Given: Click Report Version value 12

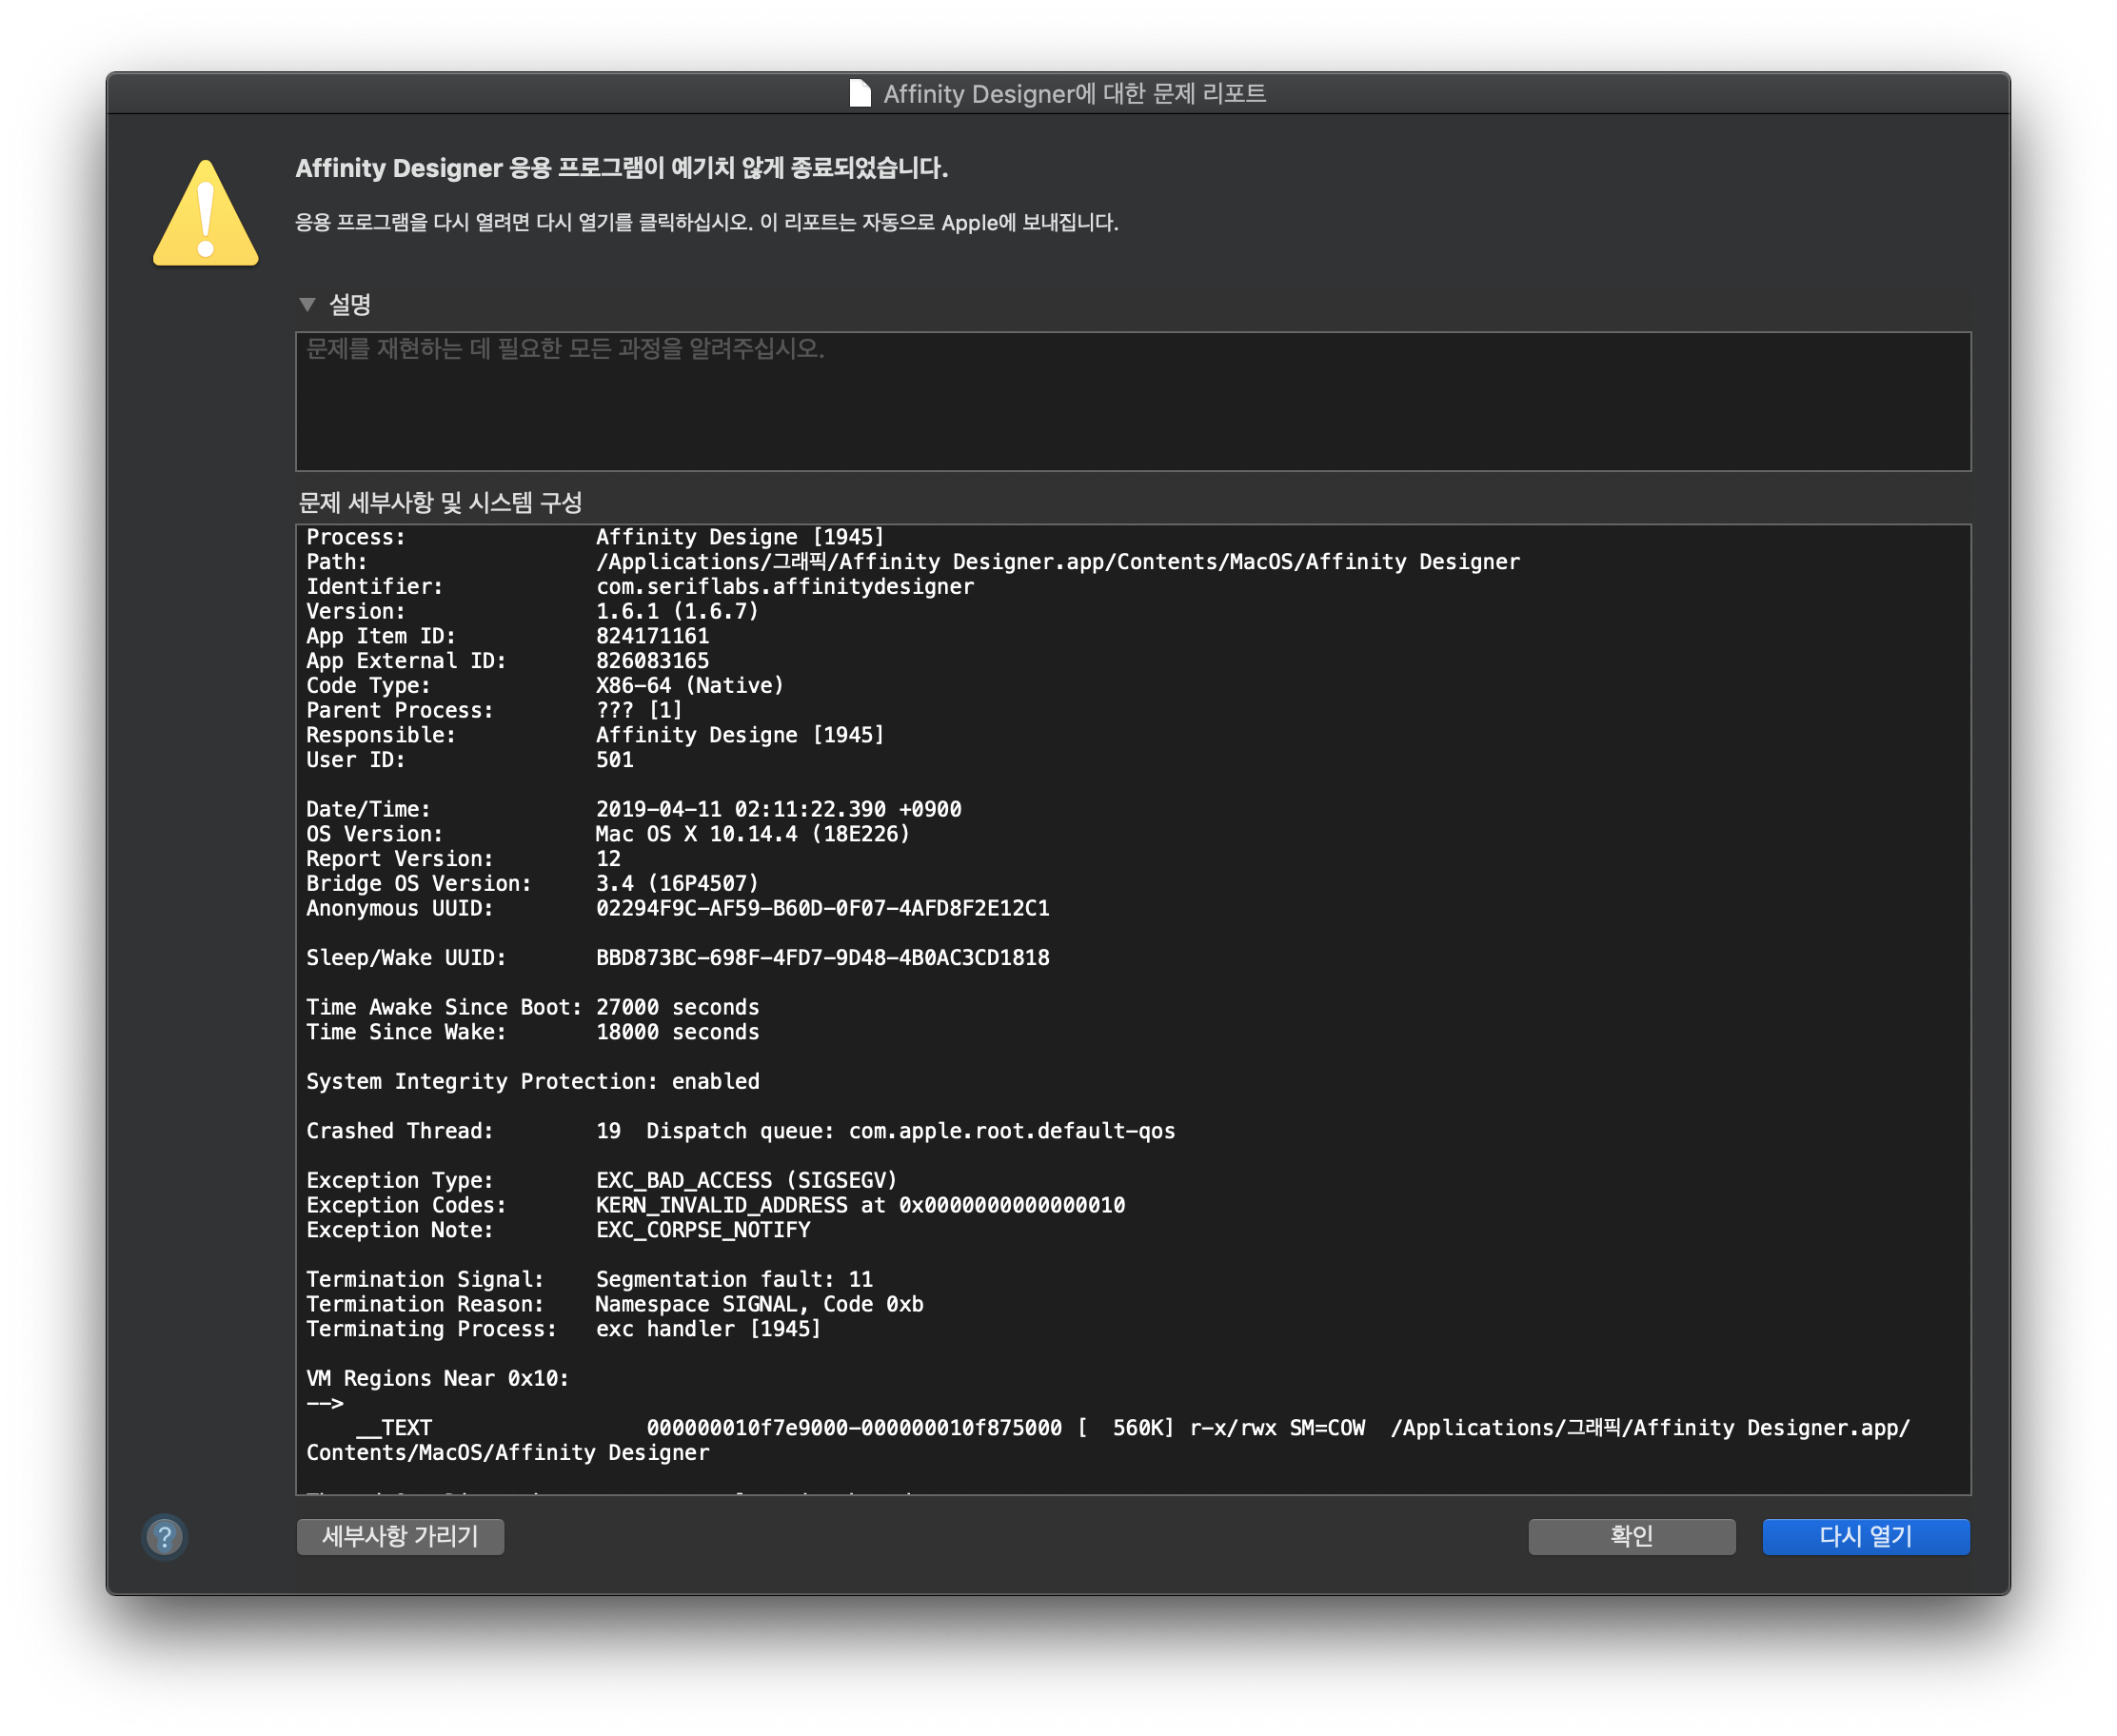Looking at the screenshot, I should click(608, 859).
